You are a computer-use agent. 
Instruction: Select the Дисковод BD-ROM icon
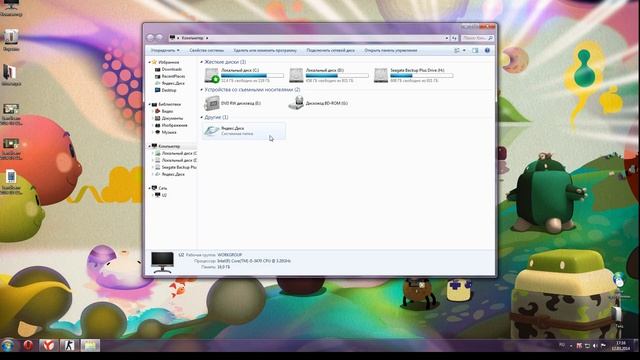(296, 103)
